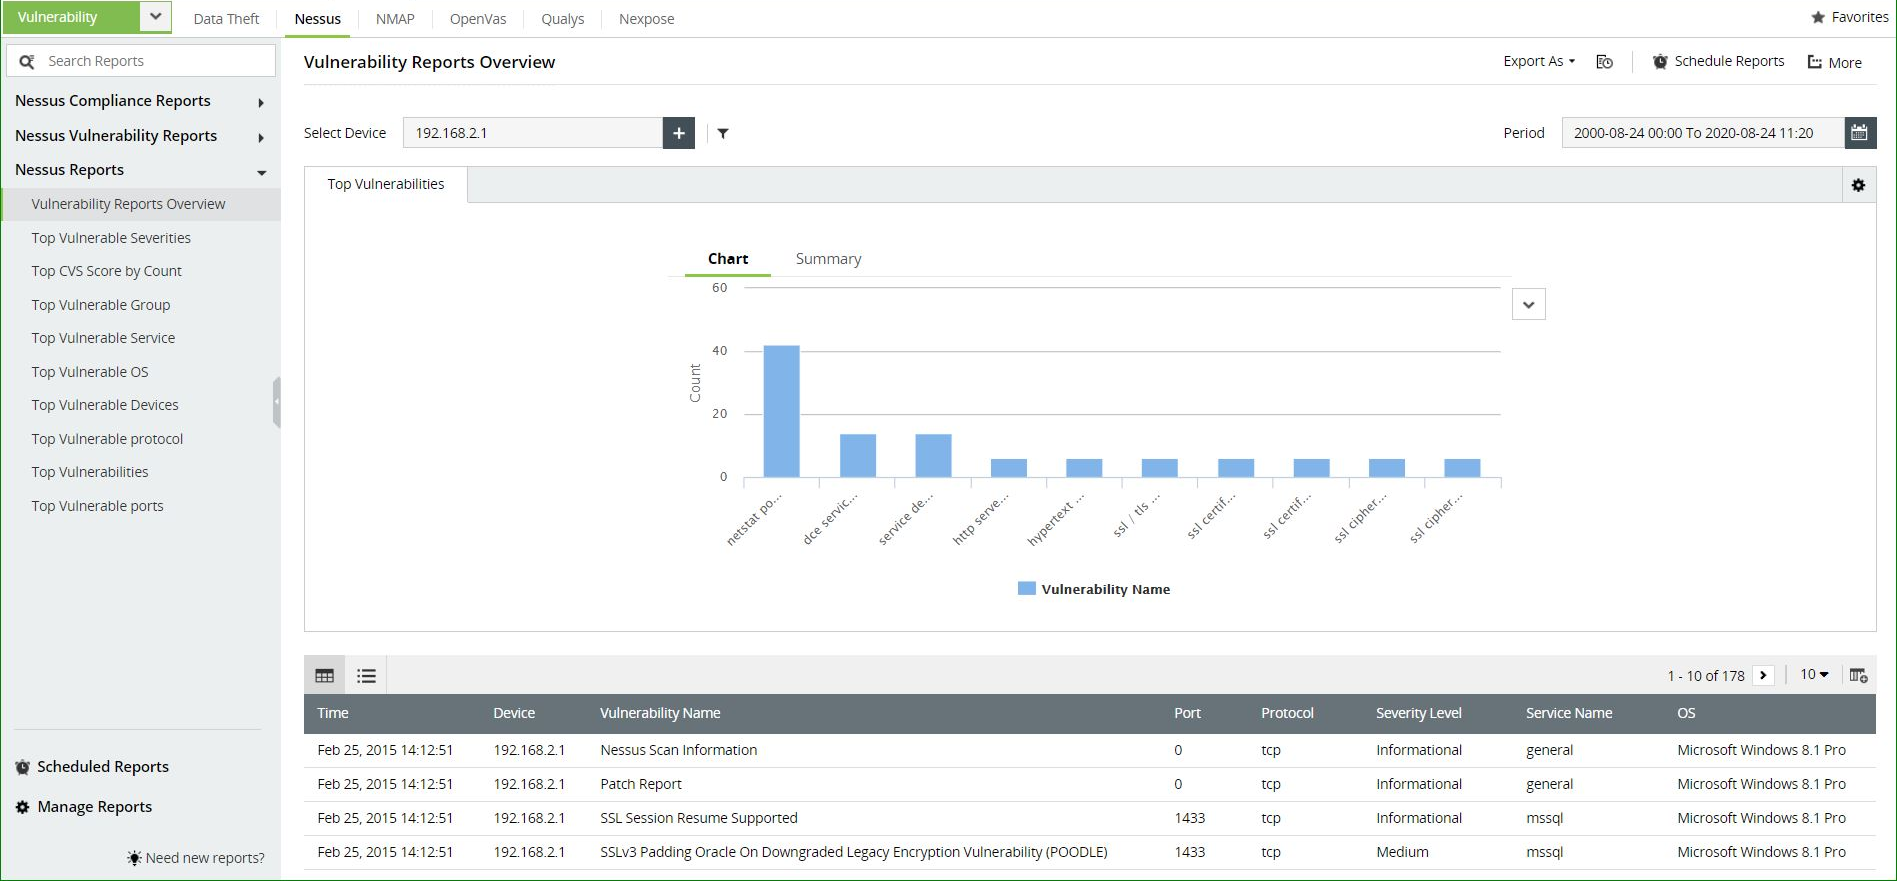Image resolution: width=1897 pixels, height=881 pixels.
Task: Click the netstat po... bar in chart
Action: (782, 411)
